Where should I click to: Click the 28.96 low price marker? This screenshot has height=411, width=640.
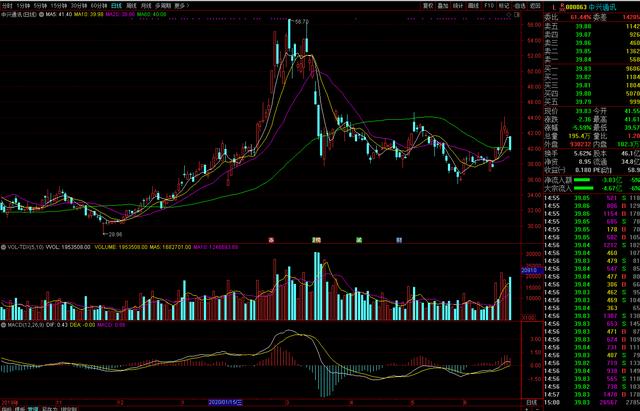coord(115,234)
